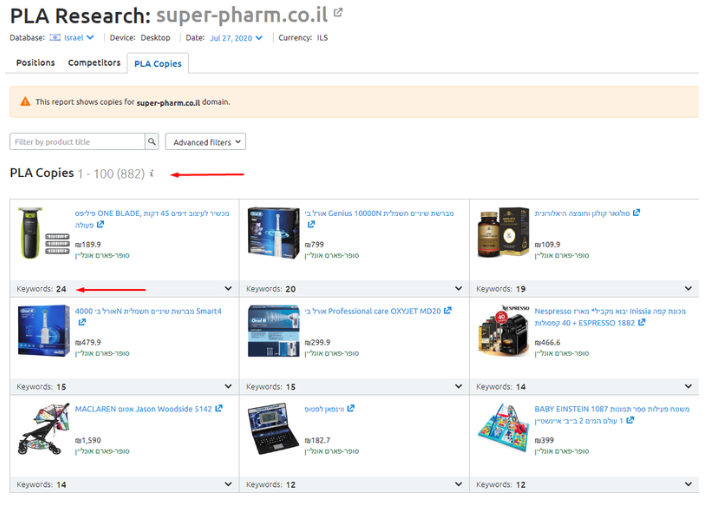Image resolution: width=714 pixels, height=511 pixels.
Task: Open external link icon of OXYJET MD20 product
Action: tap(448, 310)
